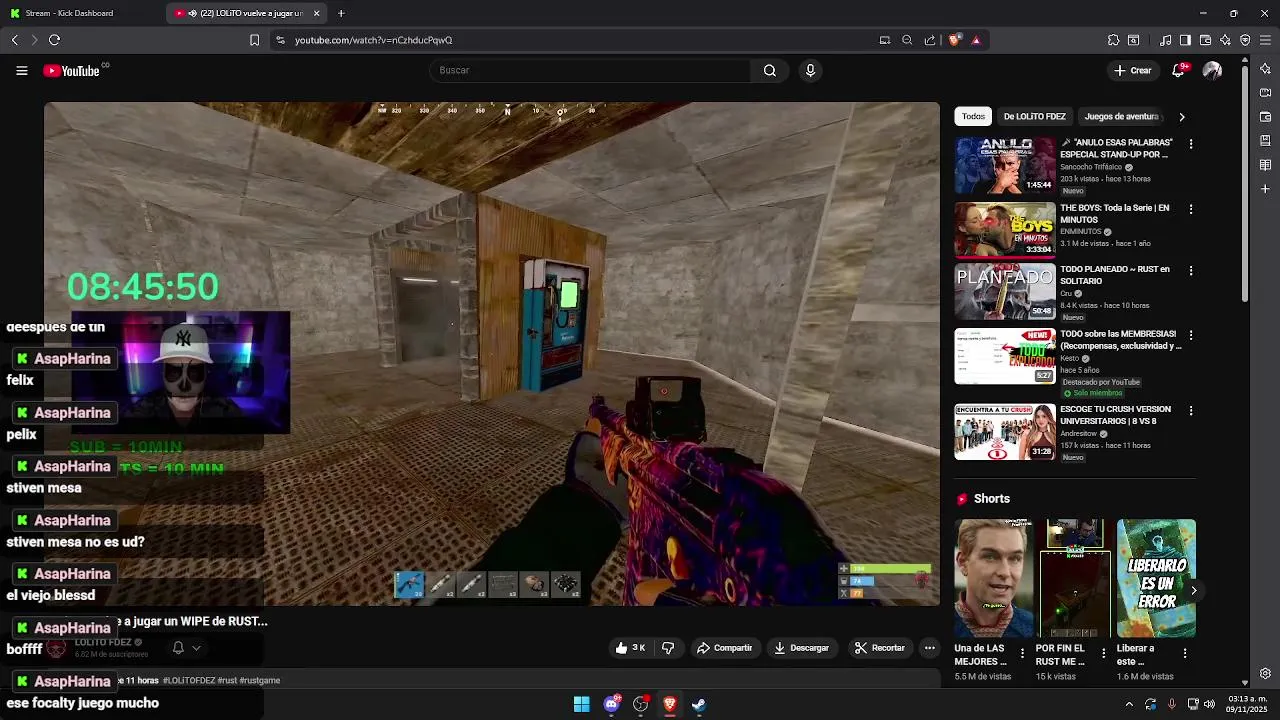Open options for Una de LAS MEJORES short
1280x720 pixels.
[1022, 653]
